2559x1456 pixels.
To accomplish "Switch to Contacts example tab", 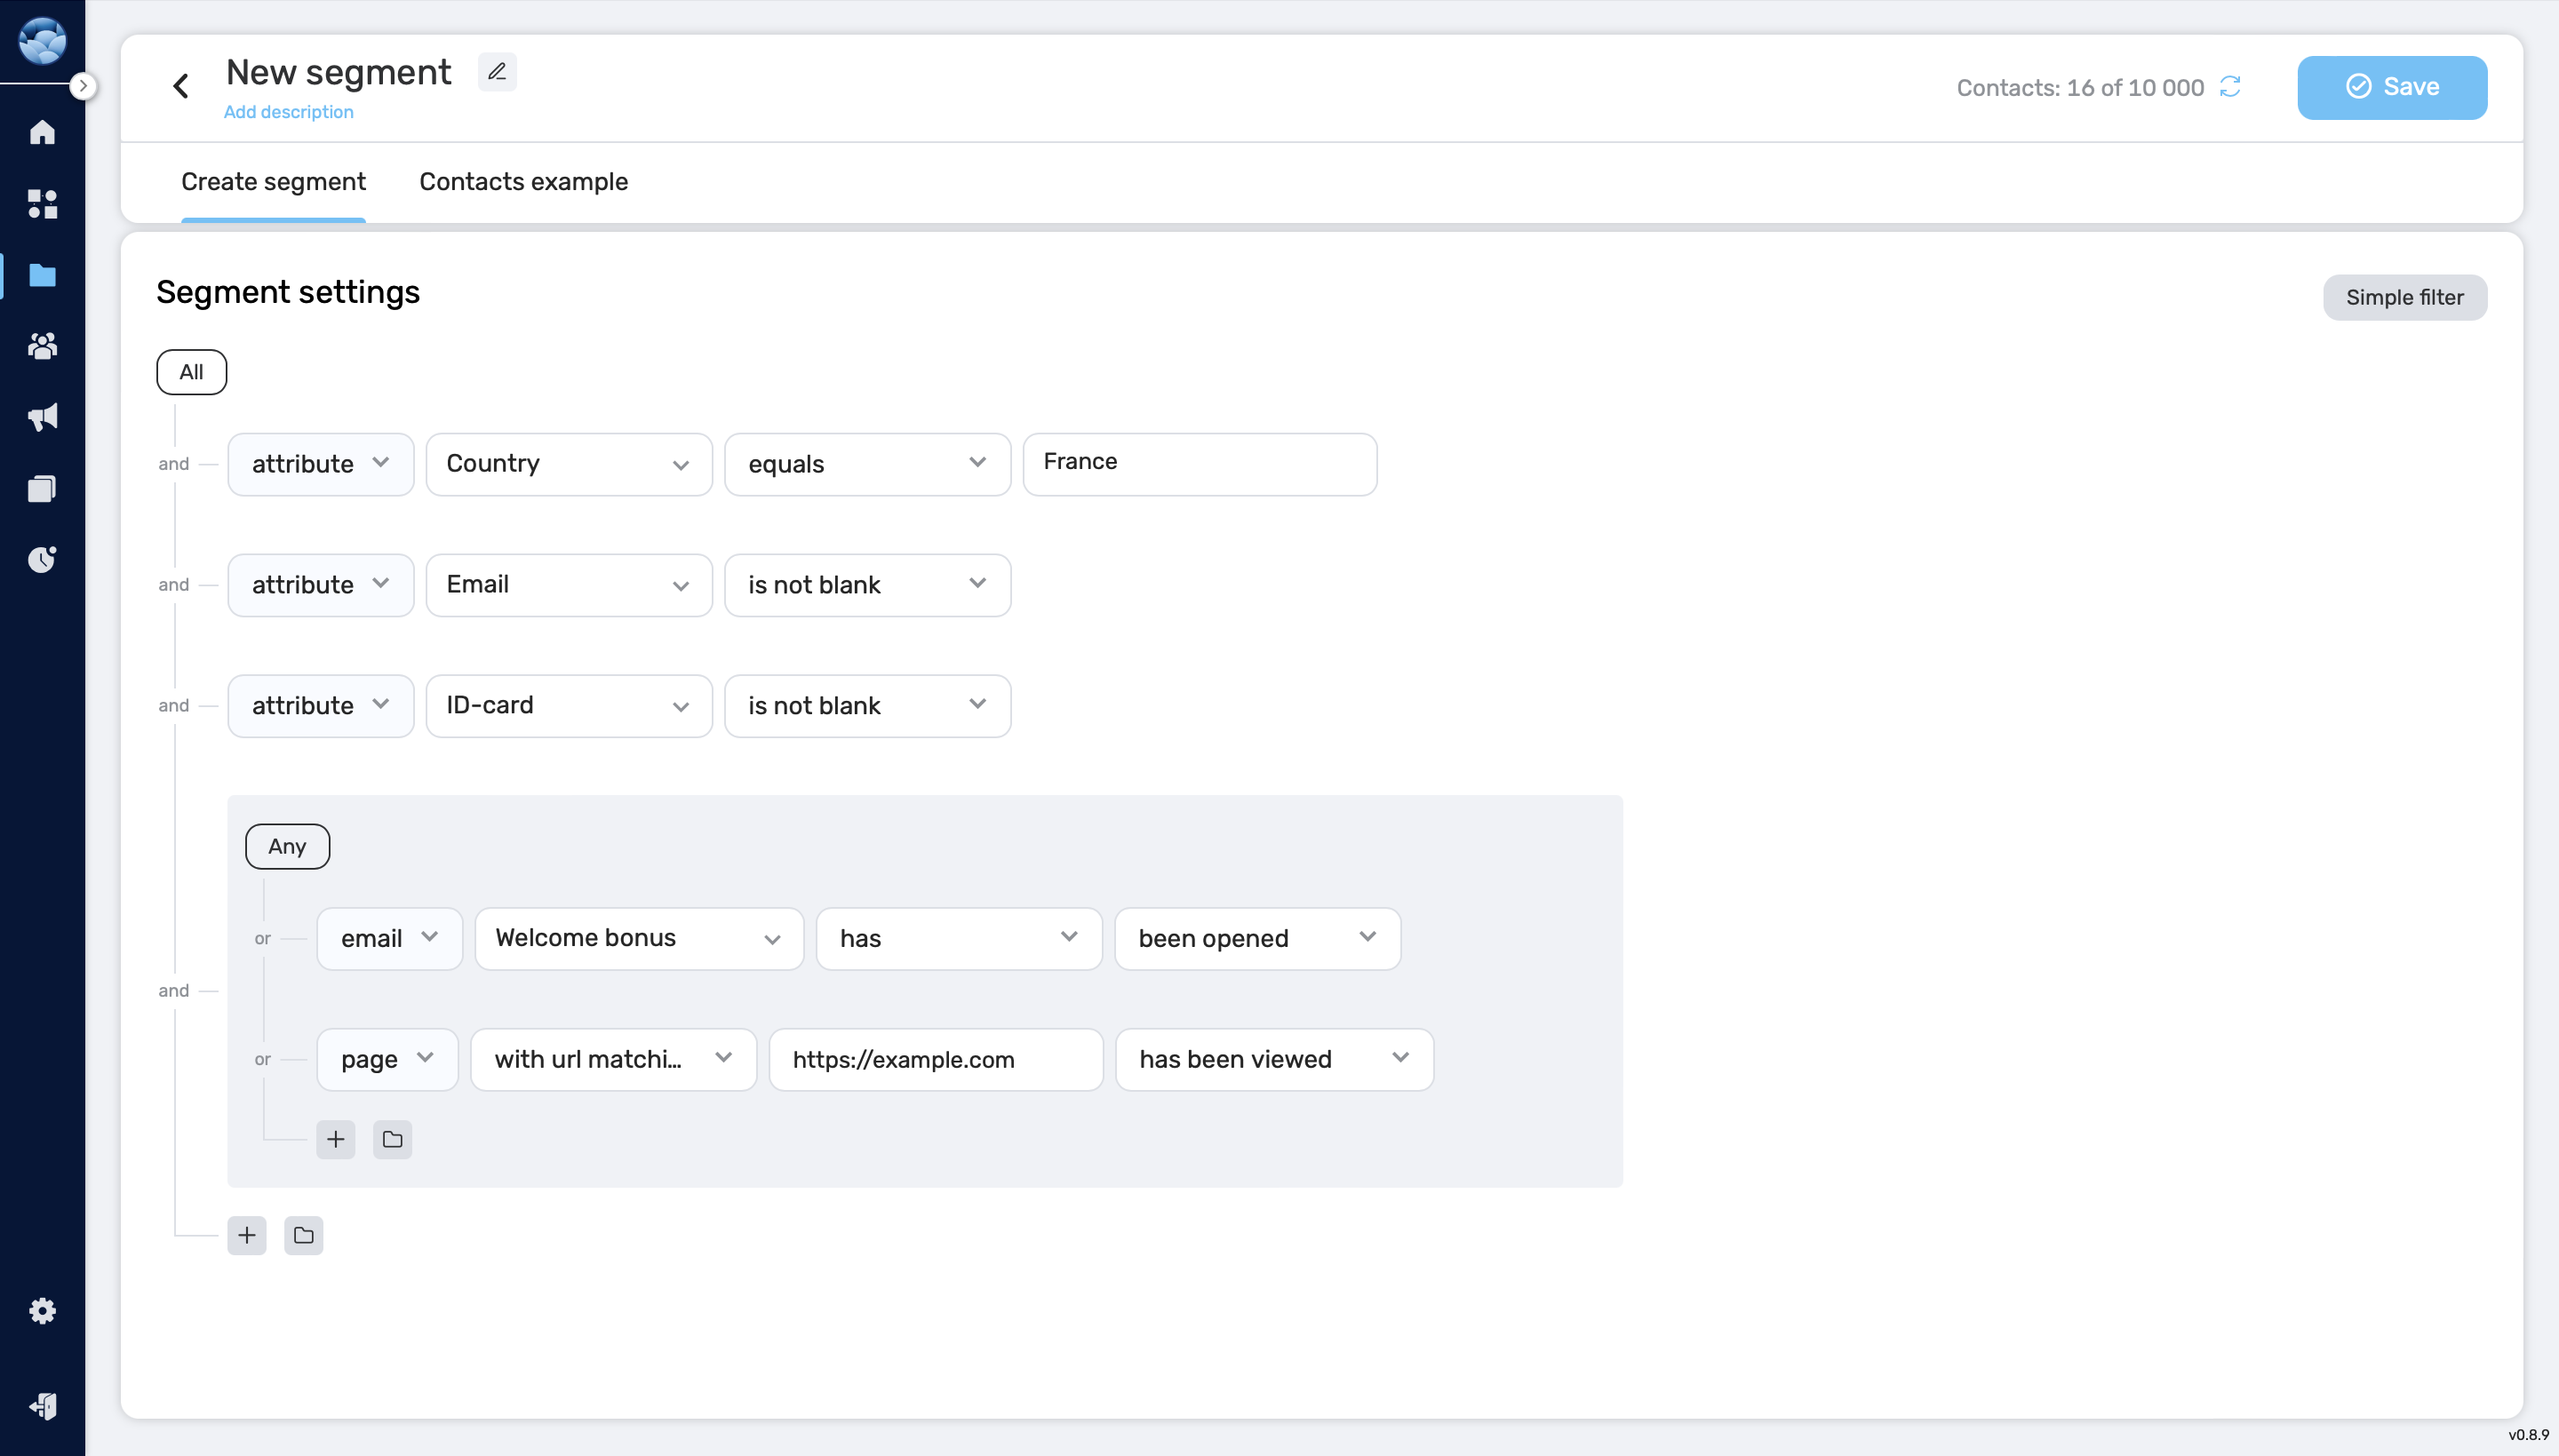I will tap(523, 182).
